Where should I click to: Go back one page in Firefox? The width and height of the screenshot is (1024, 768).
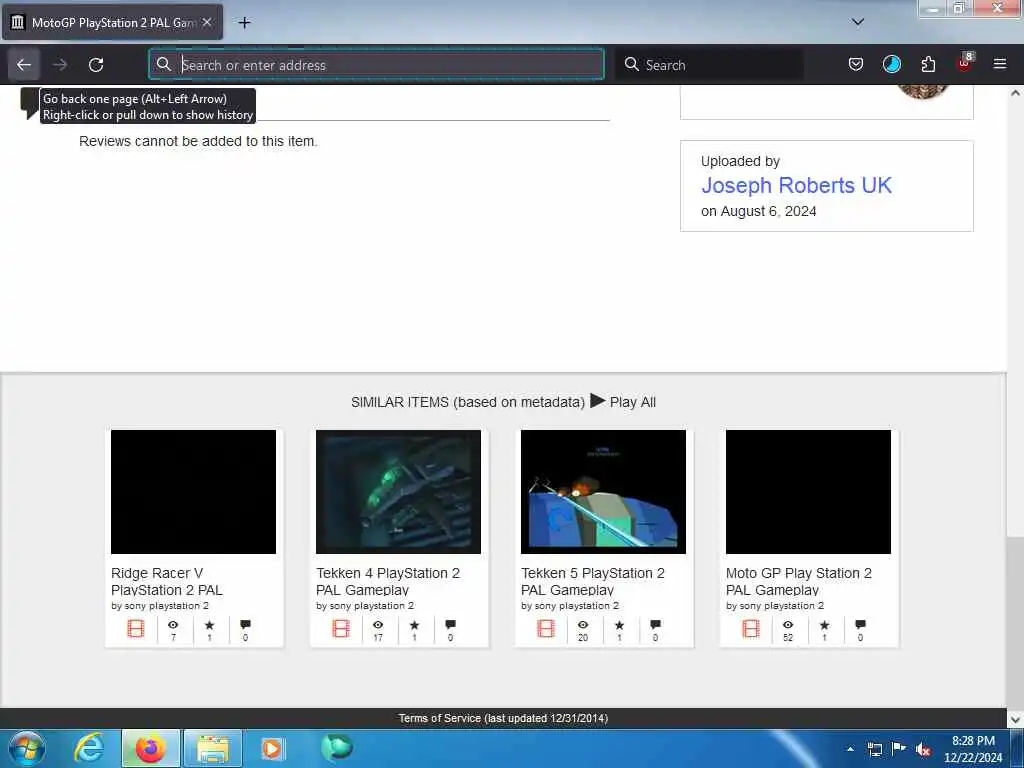coord(24,65)
